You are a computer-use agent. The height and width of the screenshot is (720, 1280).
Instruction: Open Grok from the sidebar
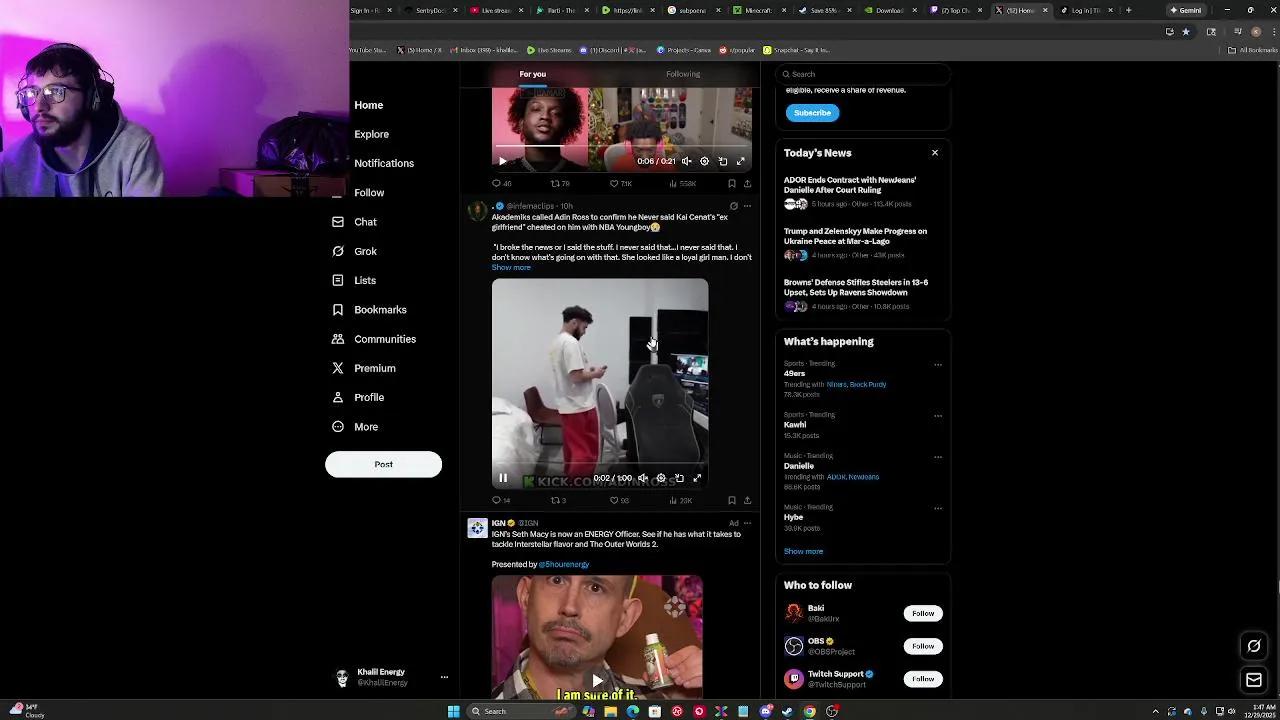point(365,251)
